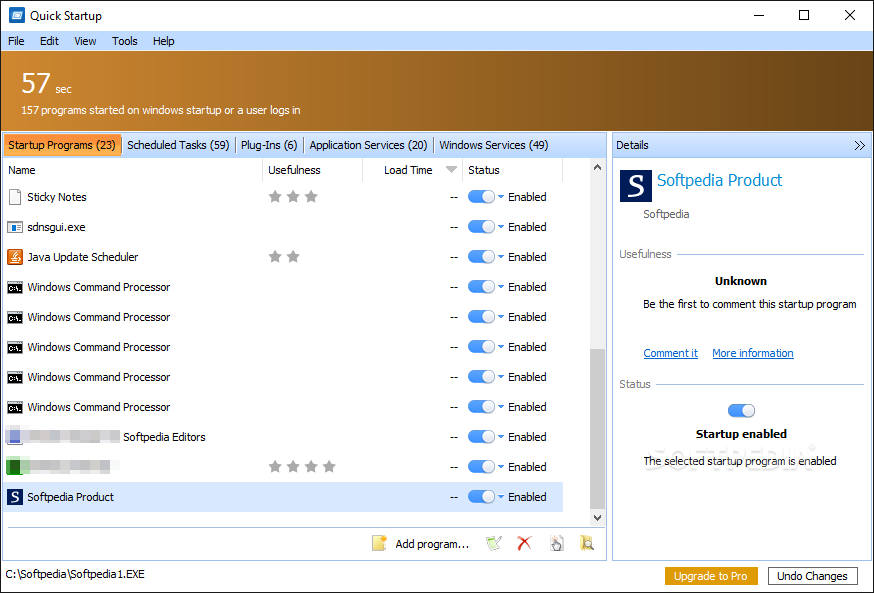874x593 pixels.
Task: Click the C:\Softpedia\Softpedia1.EXE status bar path
Action: click(75, 574)
